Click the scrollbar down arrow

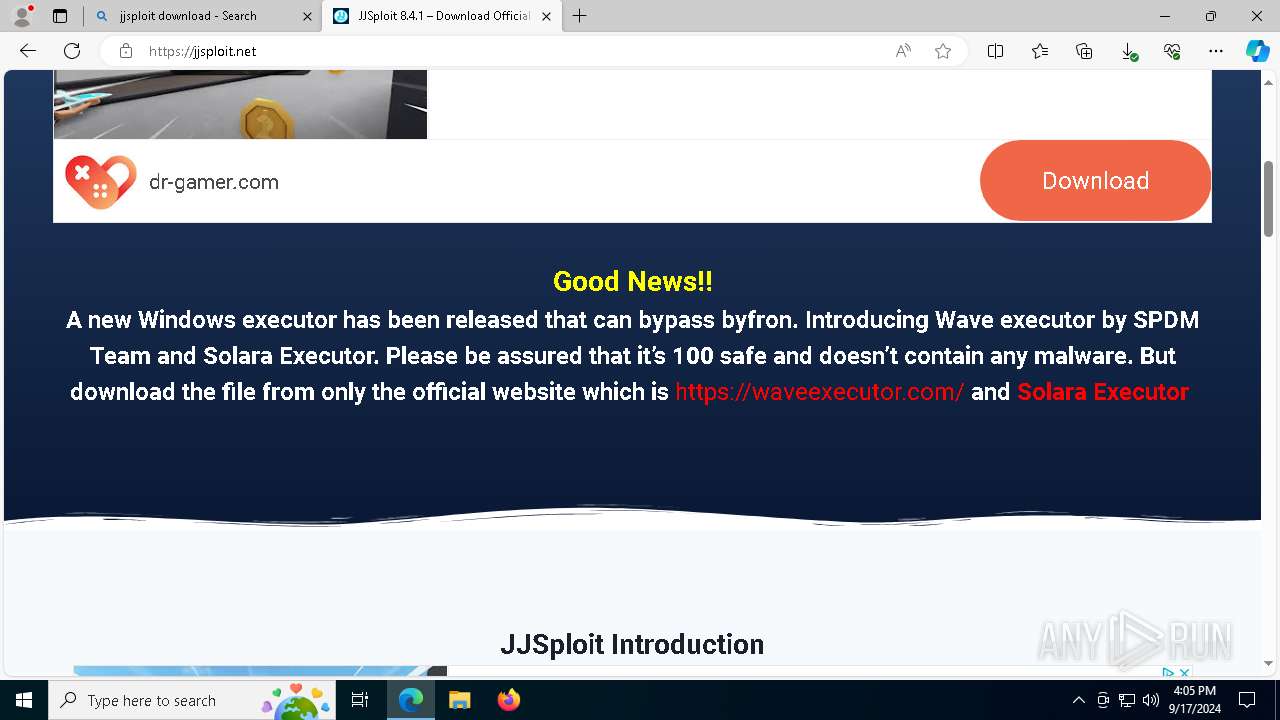pos(1269,663)
